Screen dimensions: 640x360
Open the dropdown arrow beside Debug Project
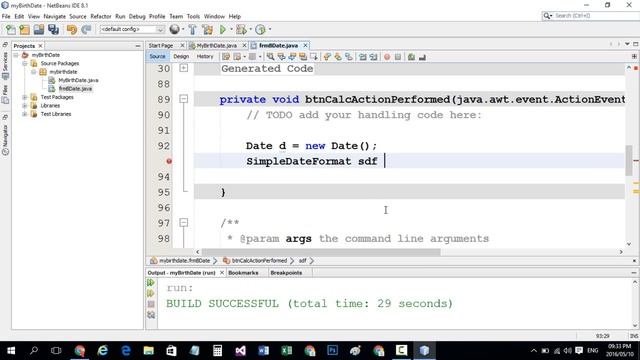click(250, 29)
